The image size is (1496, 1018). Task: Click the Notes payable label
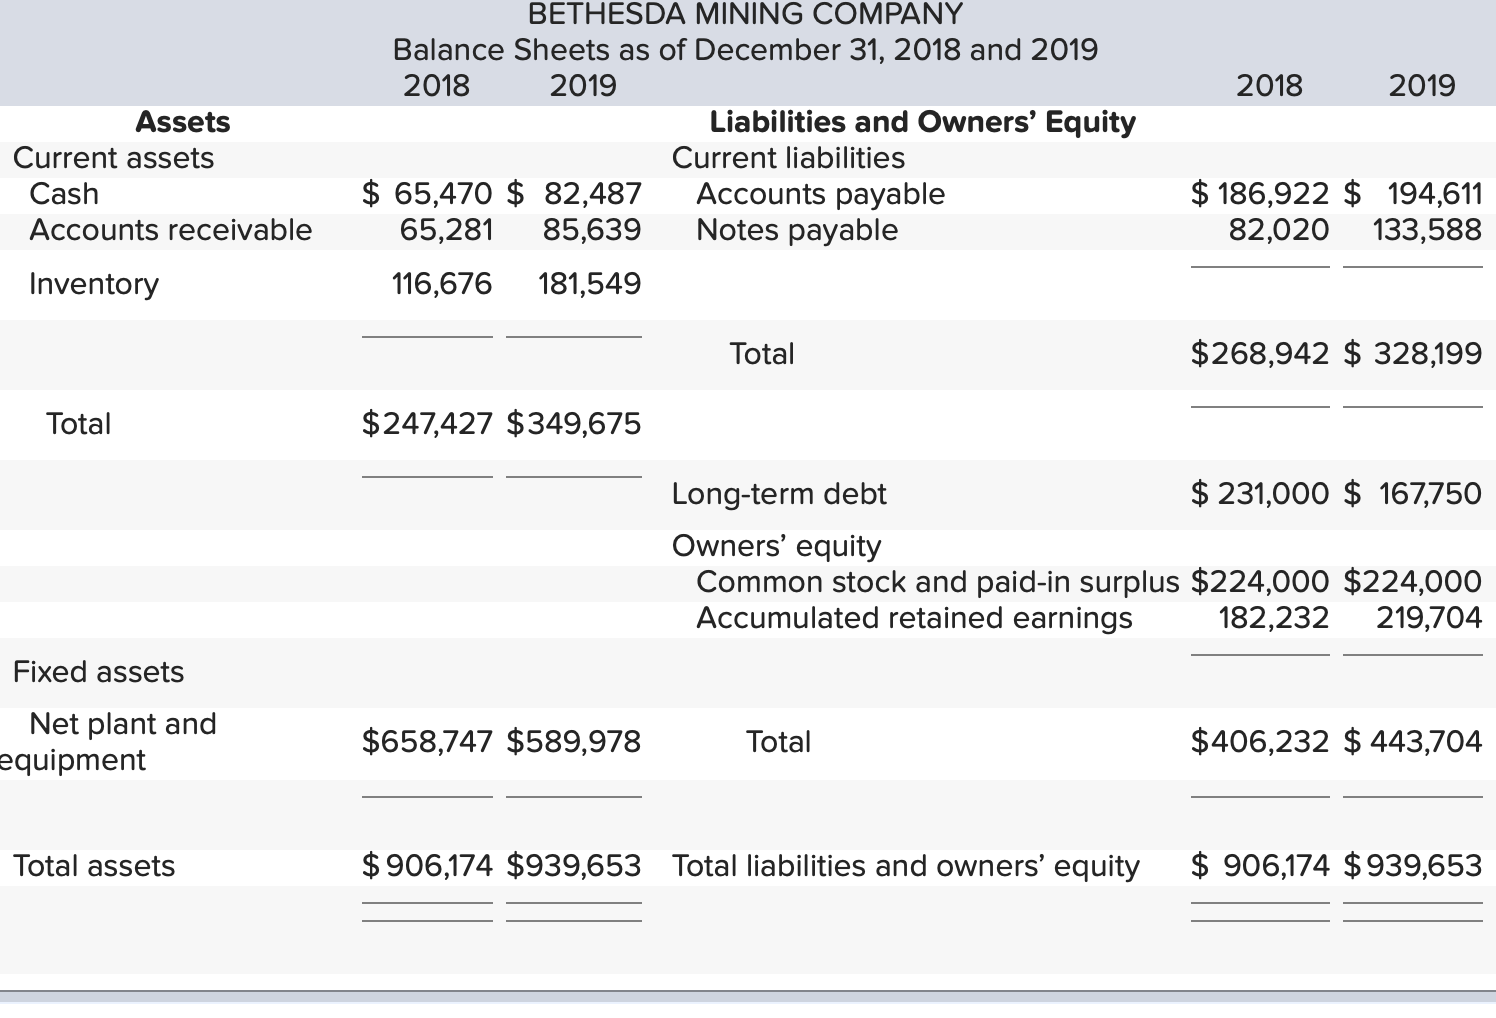click(x=797, y=230)
